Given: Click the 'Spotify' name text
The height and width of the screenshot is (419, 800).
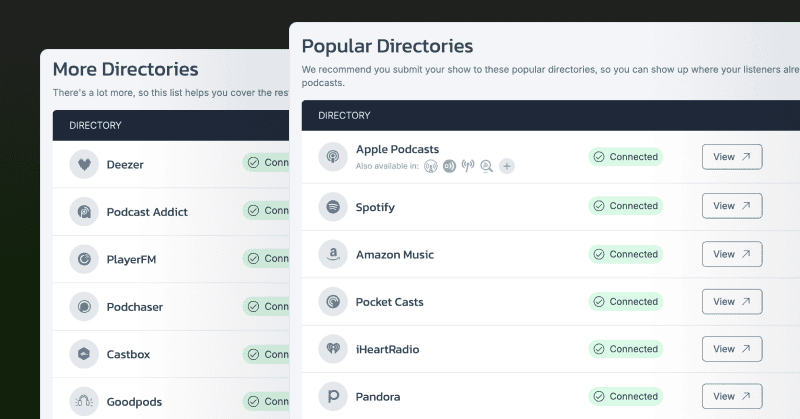Looking at the screenshot, I should 375,207.
